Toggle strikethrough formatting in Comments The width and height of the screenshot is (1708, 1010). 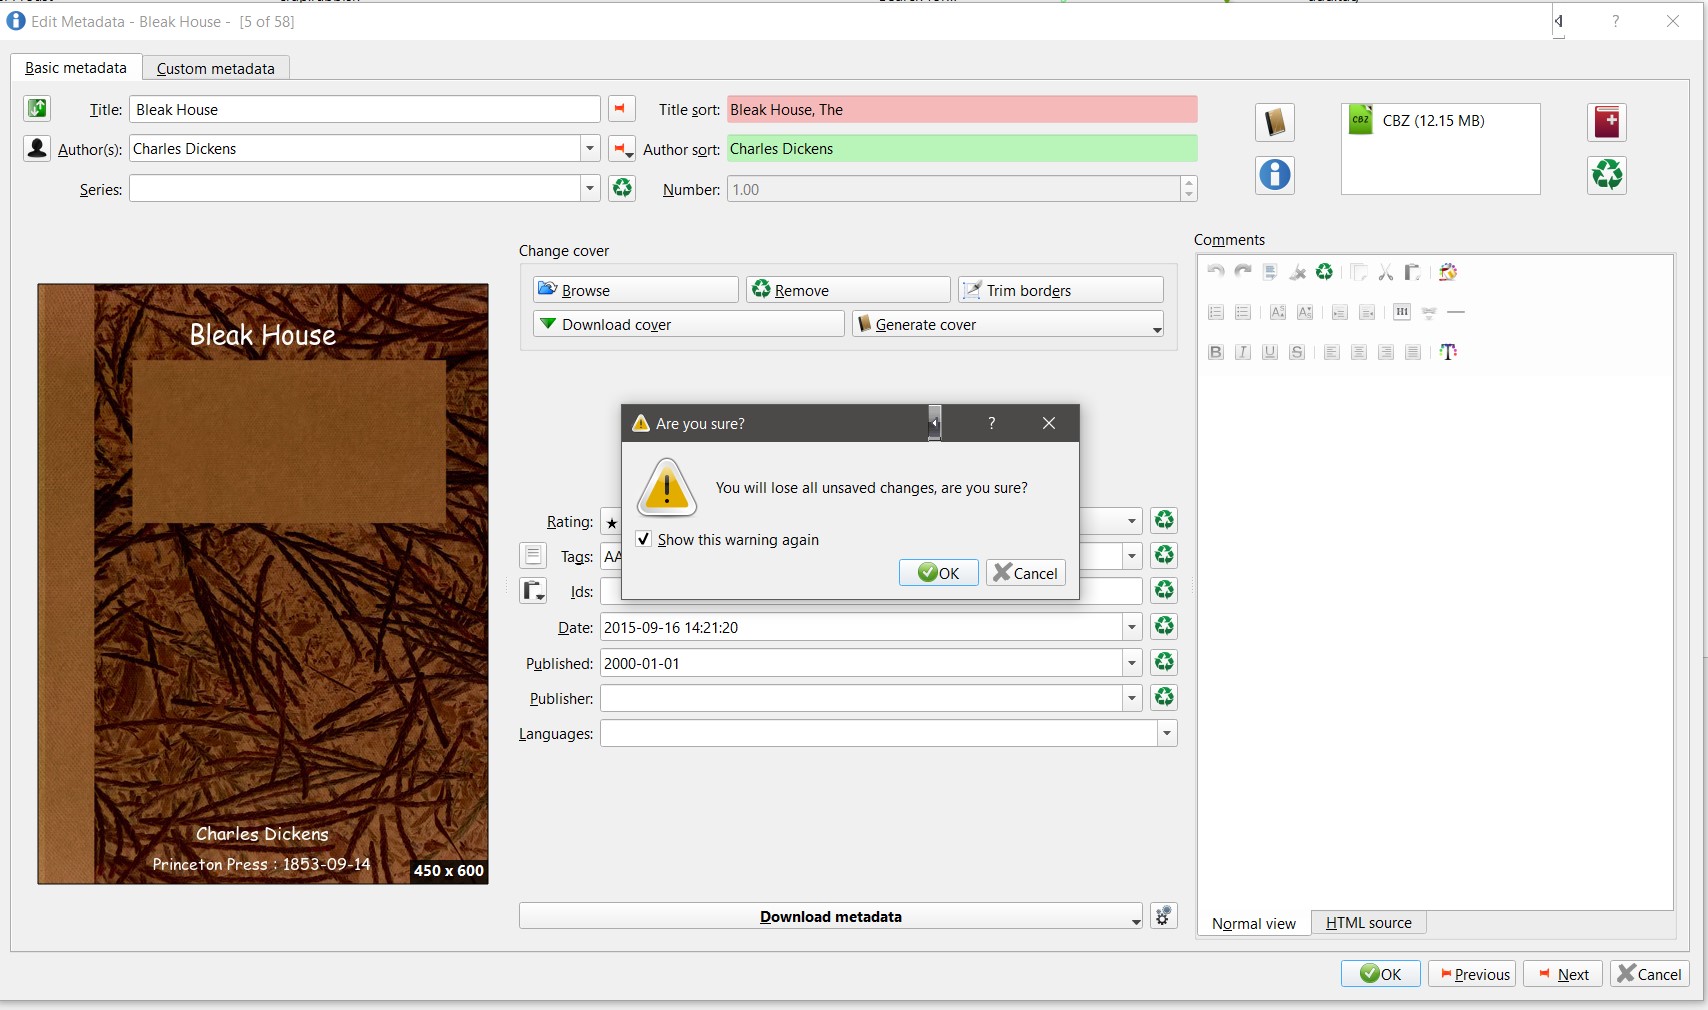(x=1297, y=352)
